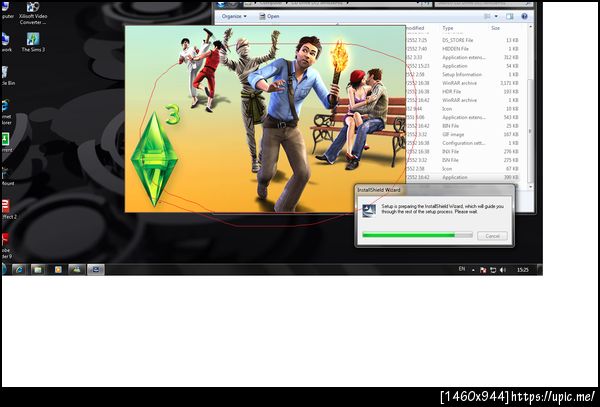Cancel the InstallShield Wizard setup
Image resolution: width=600 pixels, height=407 pixels.
point(492,236)
